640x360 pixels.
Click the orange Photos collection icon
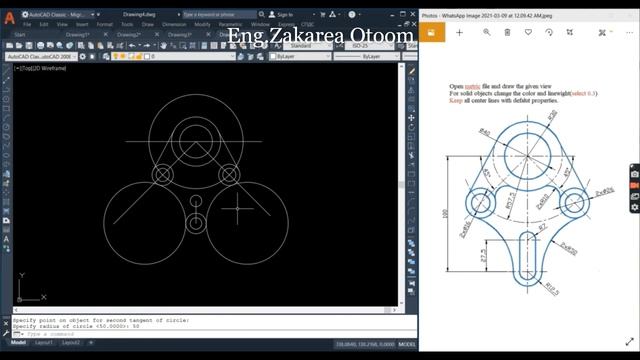point(432,33)
